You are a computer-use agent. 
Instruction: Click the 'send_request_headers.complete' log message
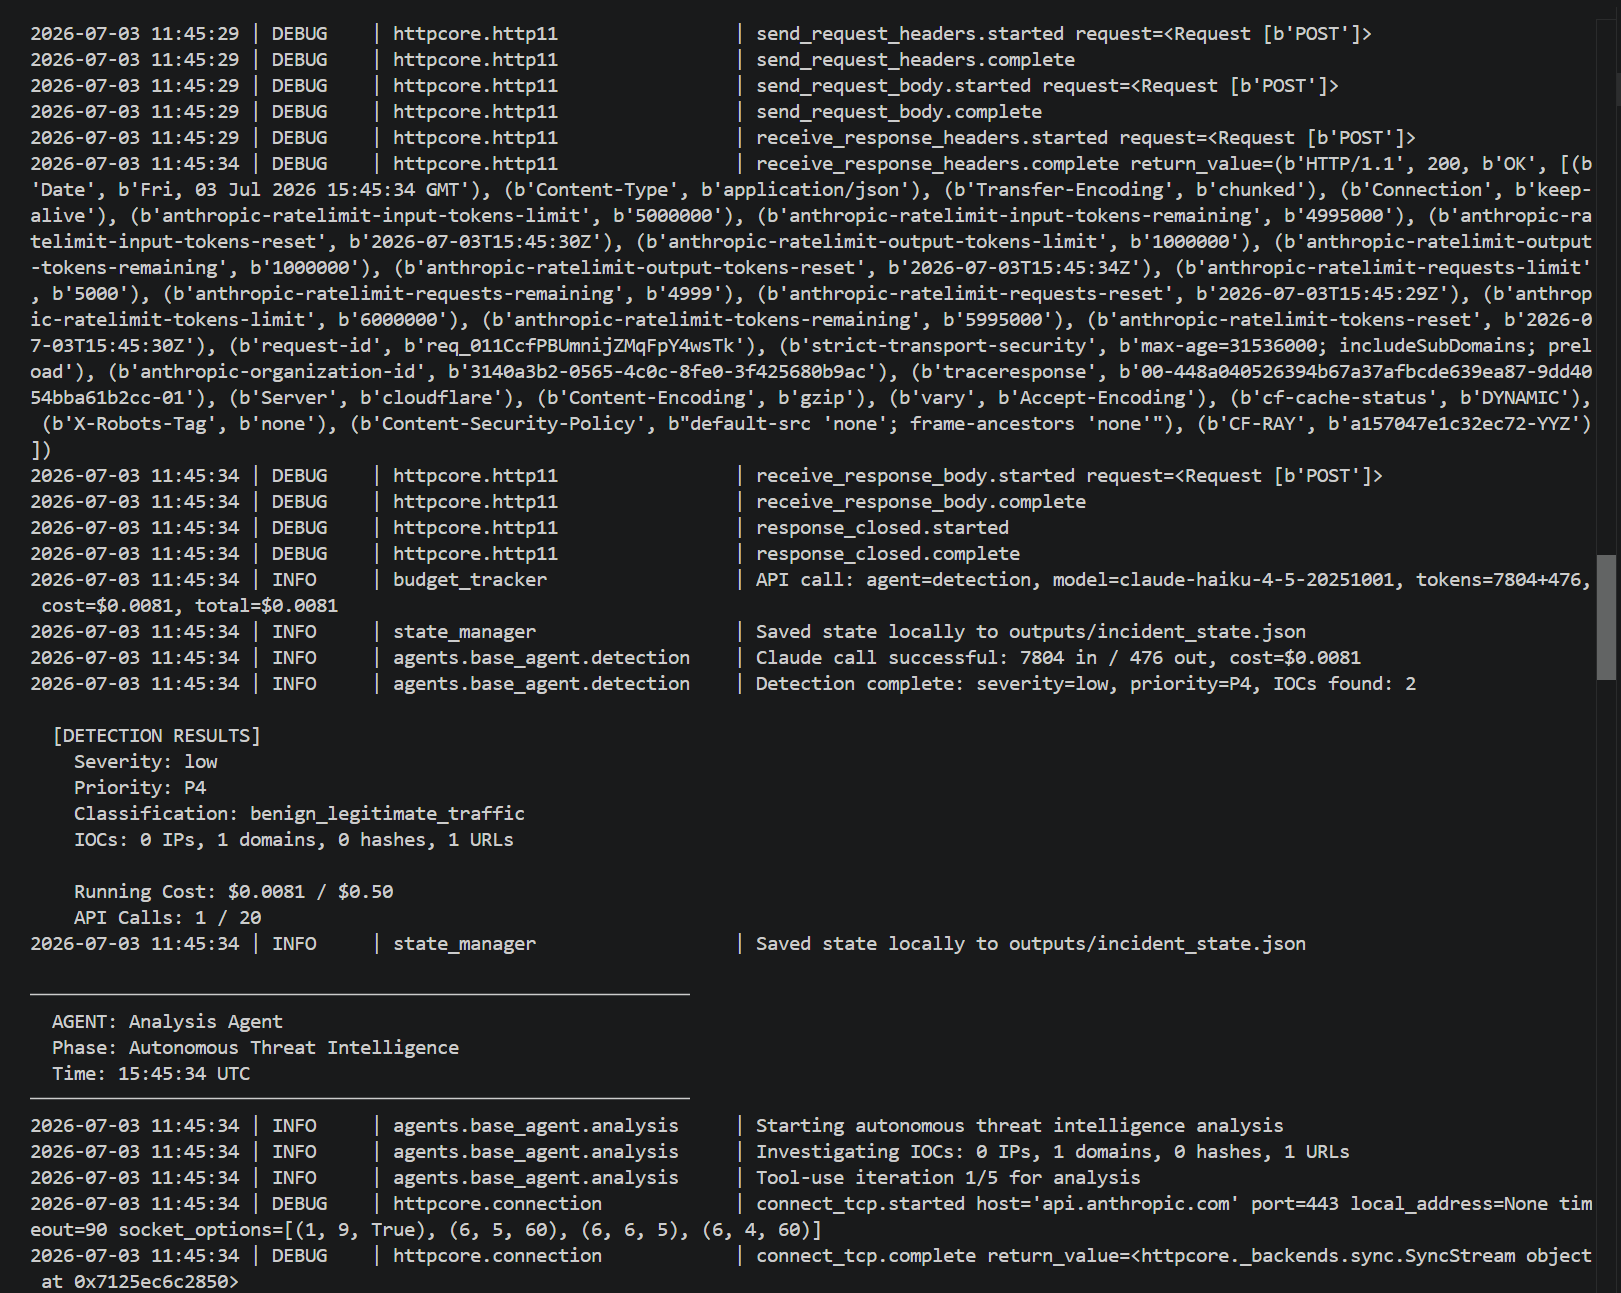coord(915,60)
